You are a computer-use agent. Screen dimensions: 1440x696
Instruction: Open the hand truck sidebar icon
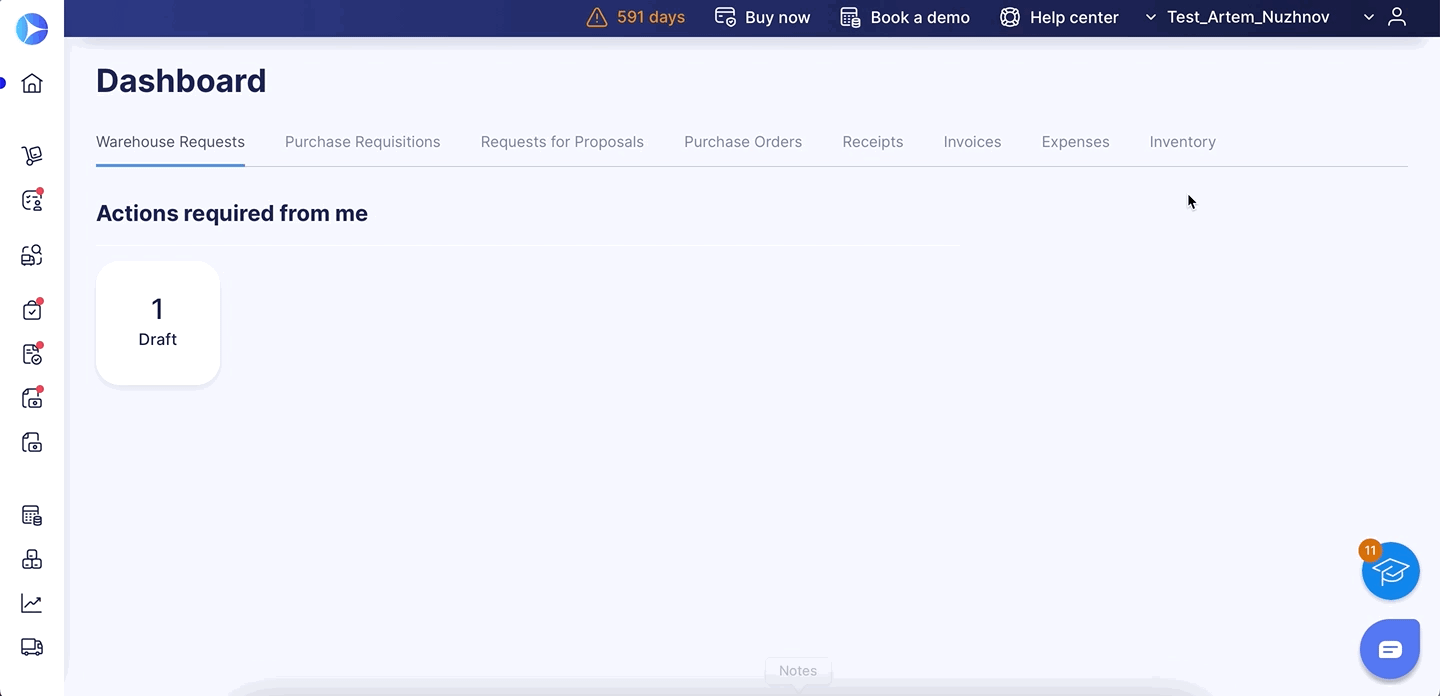32,155
